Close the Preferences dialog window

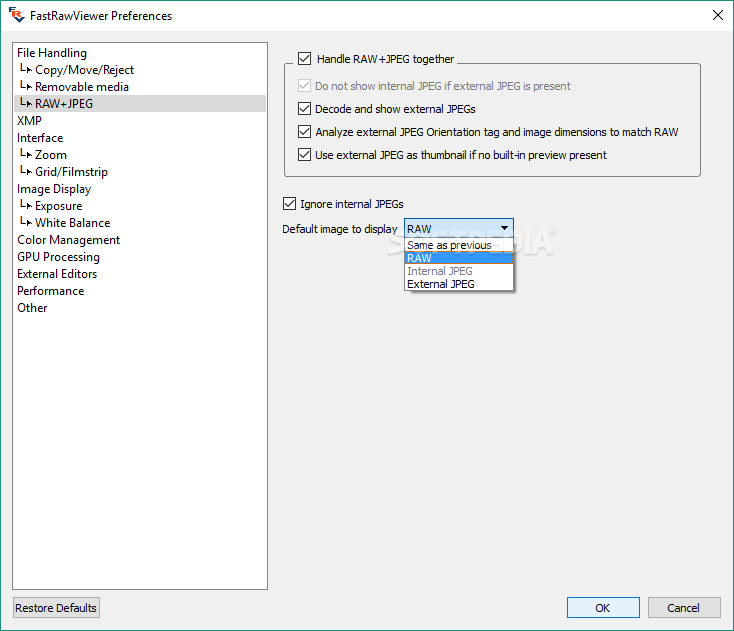point(718,15)
